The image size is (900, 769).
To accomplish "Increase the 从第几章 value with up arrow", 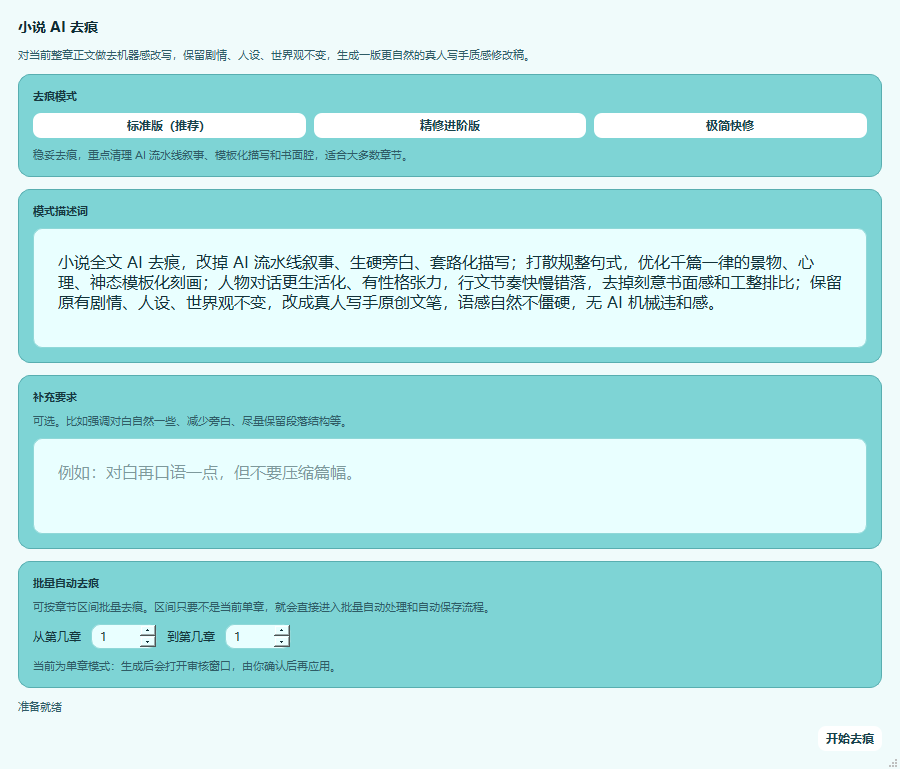I will [x=148, y=631].
